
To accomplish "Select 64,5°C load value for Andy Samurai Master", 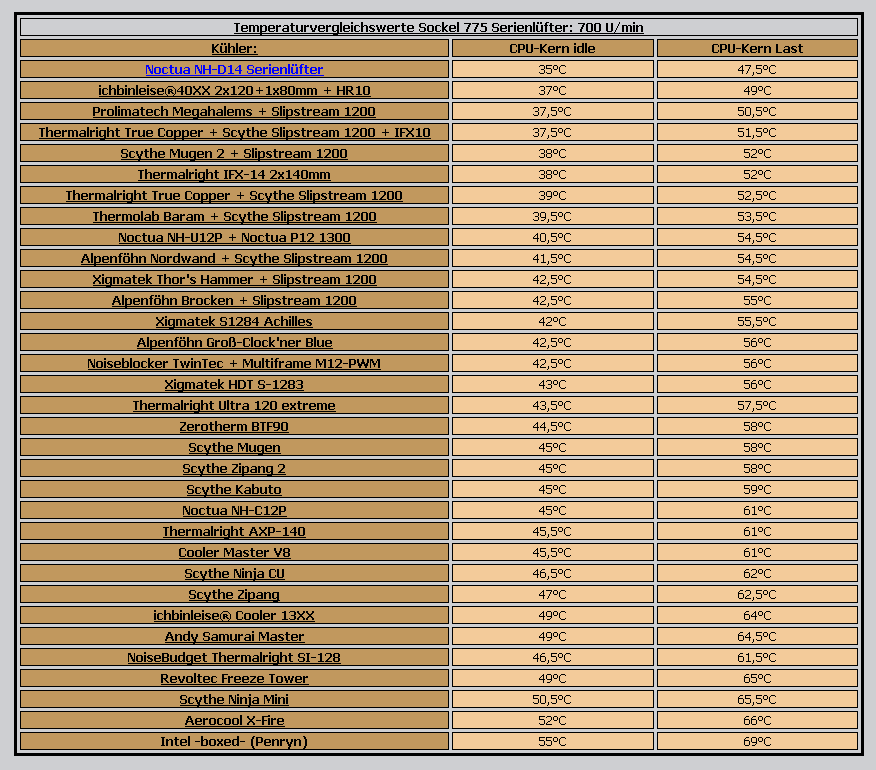I will [757, 636].
